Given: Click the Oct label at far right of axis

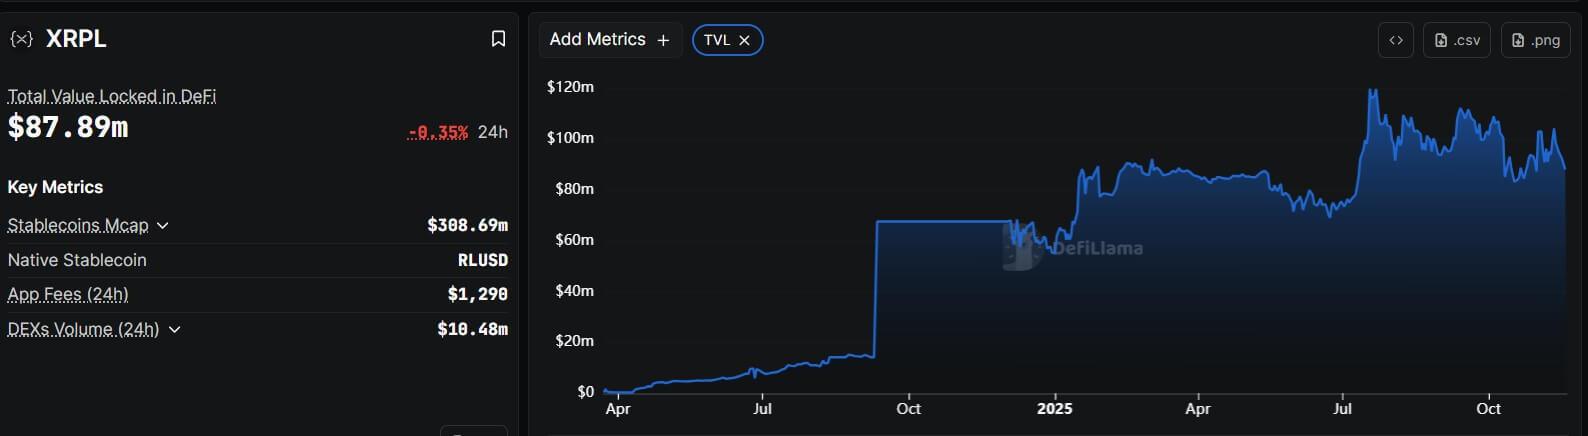Looking at the screenshot, I should pos(1488,408).
